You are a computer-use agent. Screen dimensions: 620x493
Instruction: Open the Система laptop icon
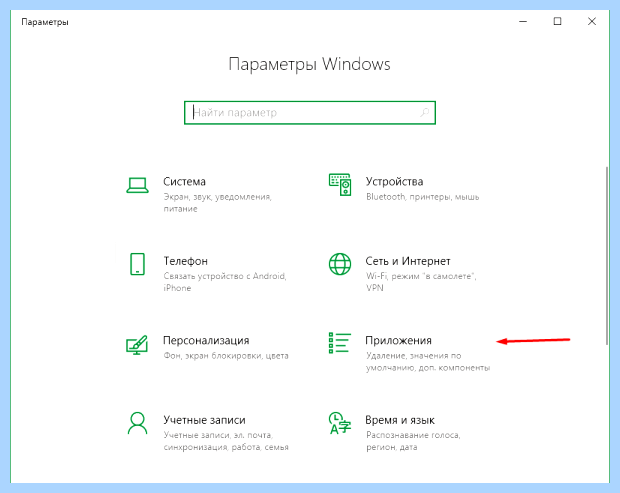pos(137,185)
